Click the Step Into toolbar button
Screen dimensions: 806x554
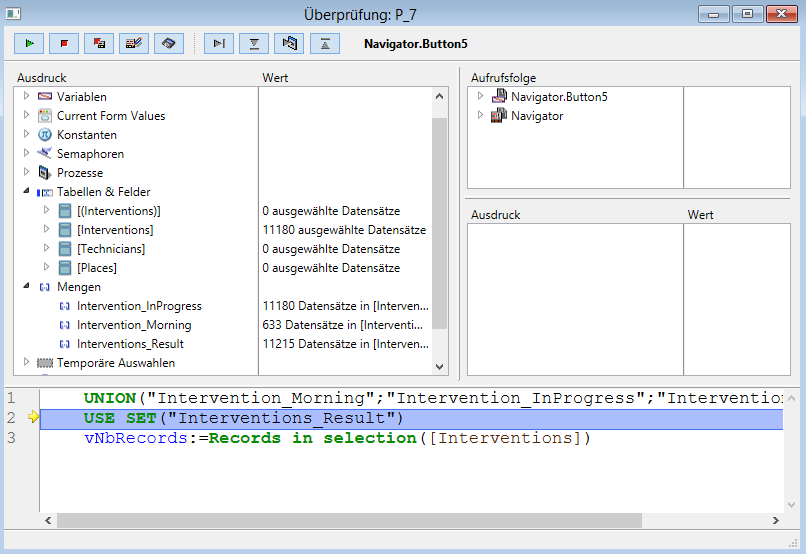pyautogui.click(x=254, y=43)
